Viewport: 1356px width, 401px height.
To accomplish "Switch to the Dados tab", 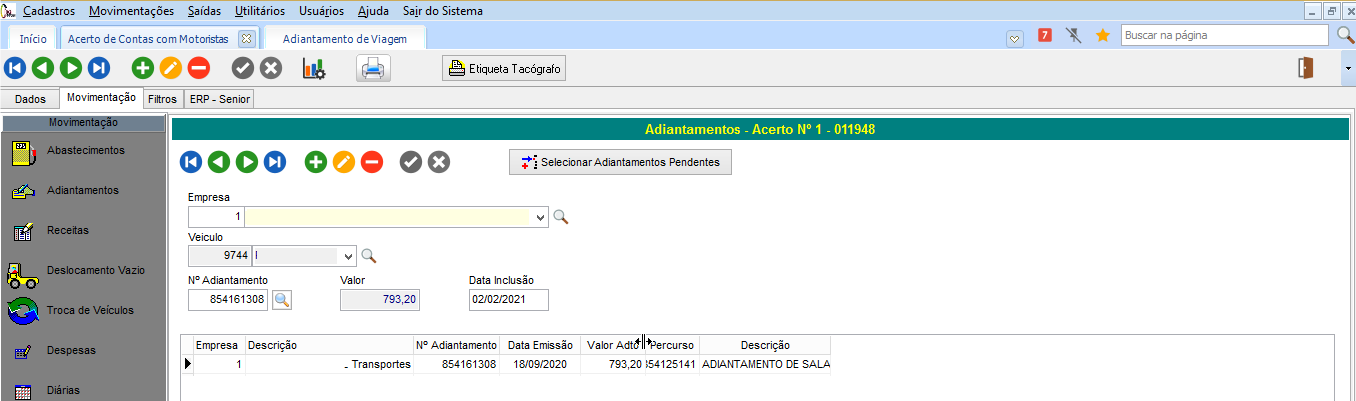I will [30, 99].
